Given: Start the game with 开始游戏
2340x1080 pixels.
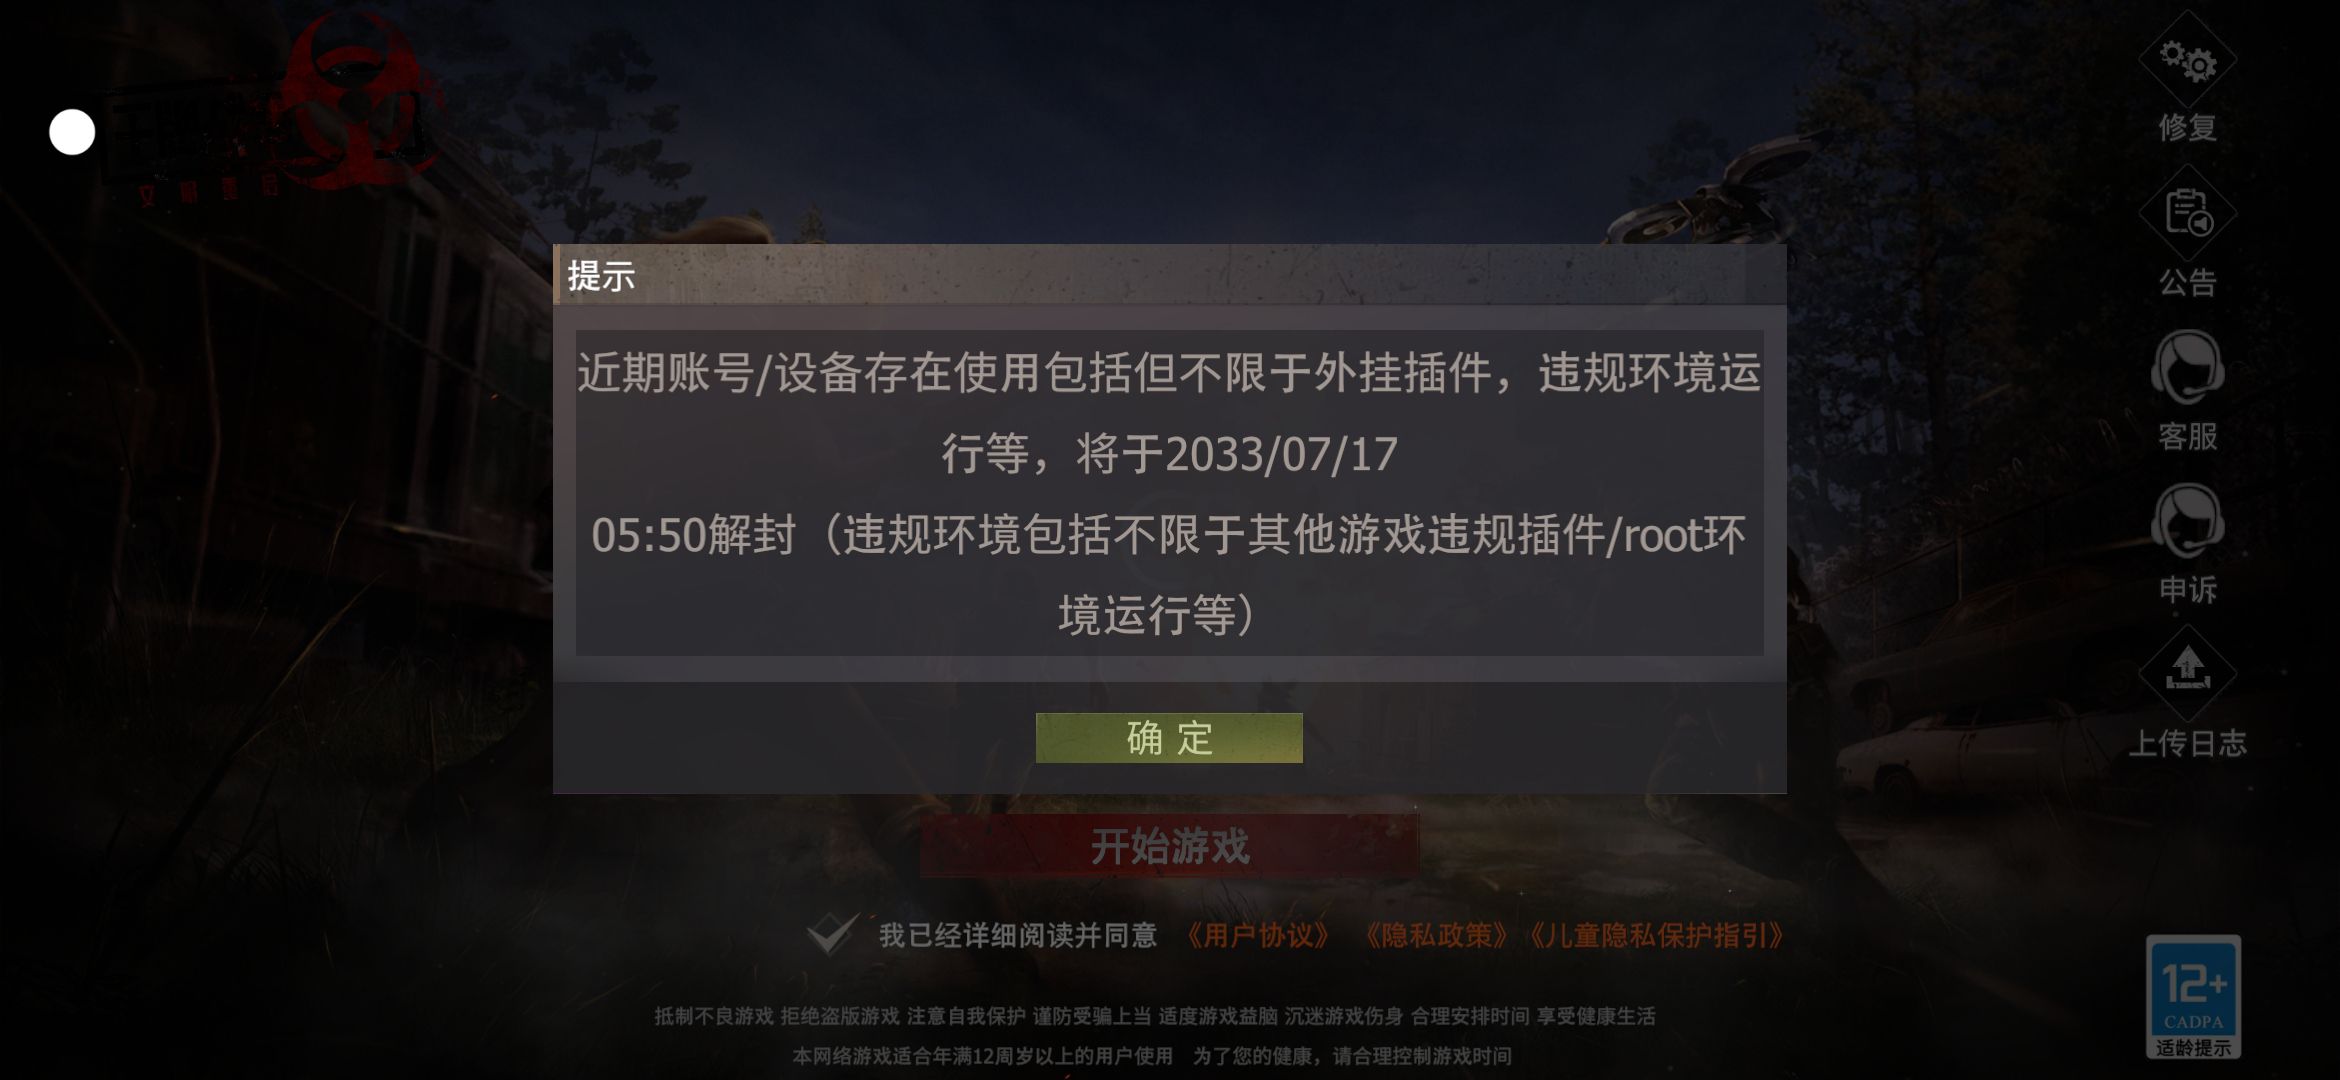Looking at the screenshot, I should click(1169, 846).
